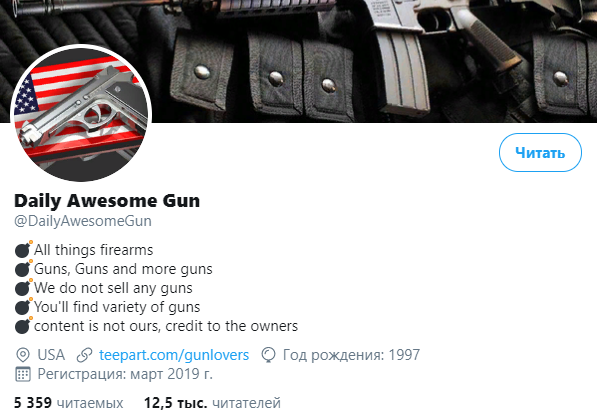The image size is (597, 419).
Task: Open the teepart.com/gunlovers link
Action: (x=174, y=355)
